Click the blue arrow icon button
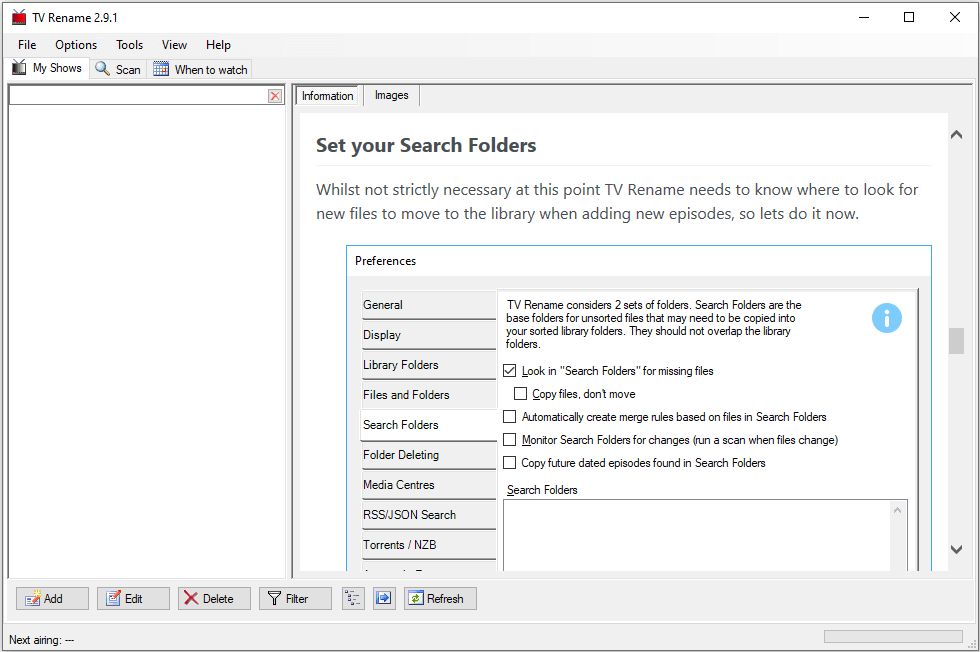This screenshot has height=652, width=980. point(384,598)
